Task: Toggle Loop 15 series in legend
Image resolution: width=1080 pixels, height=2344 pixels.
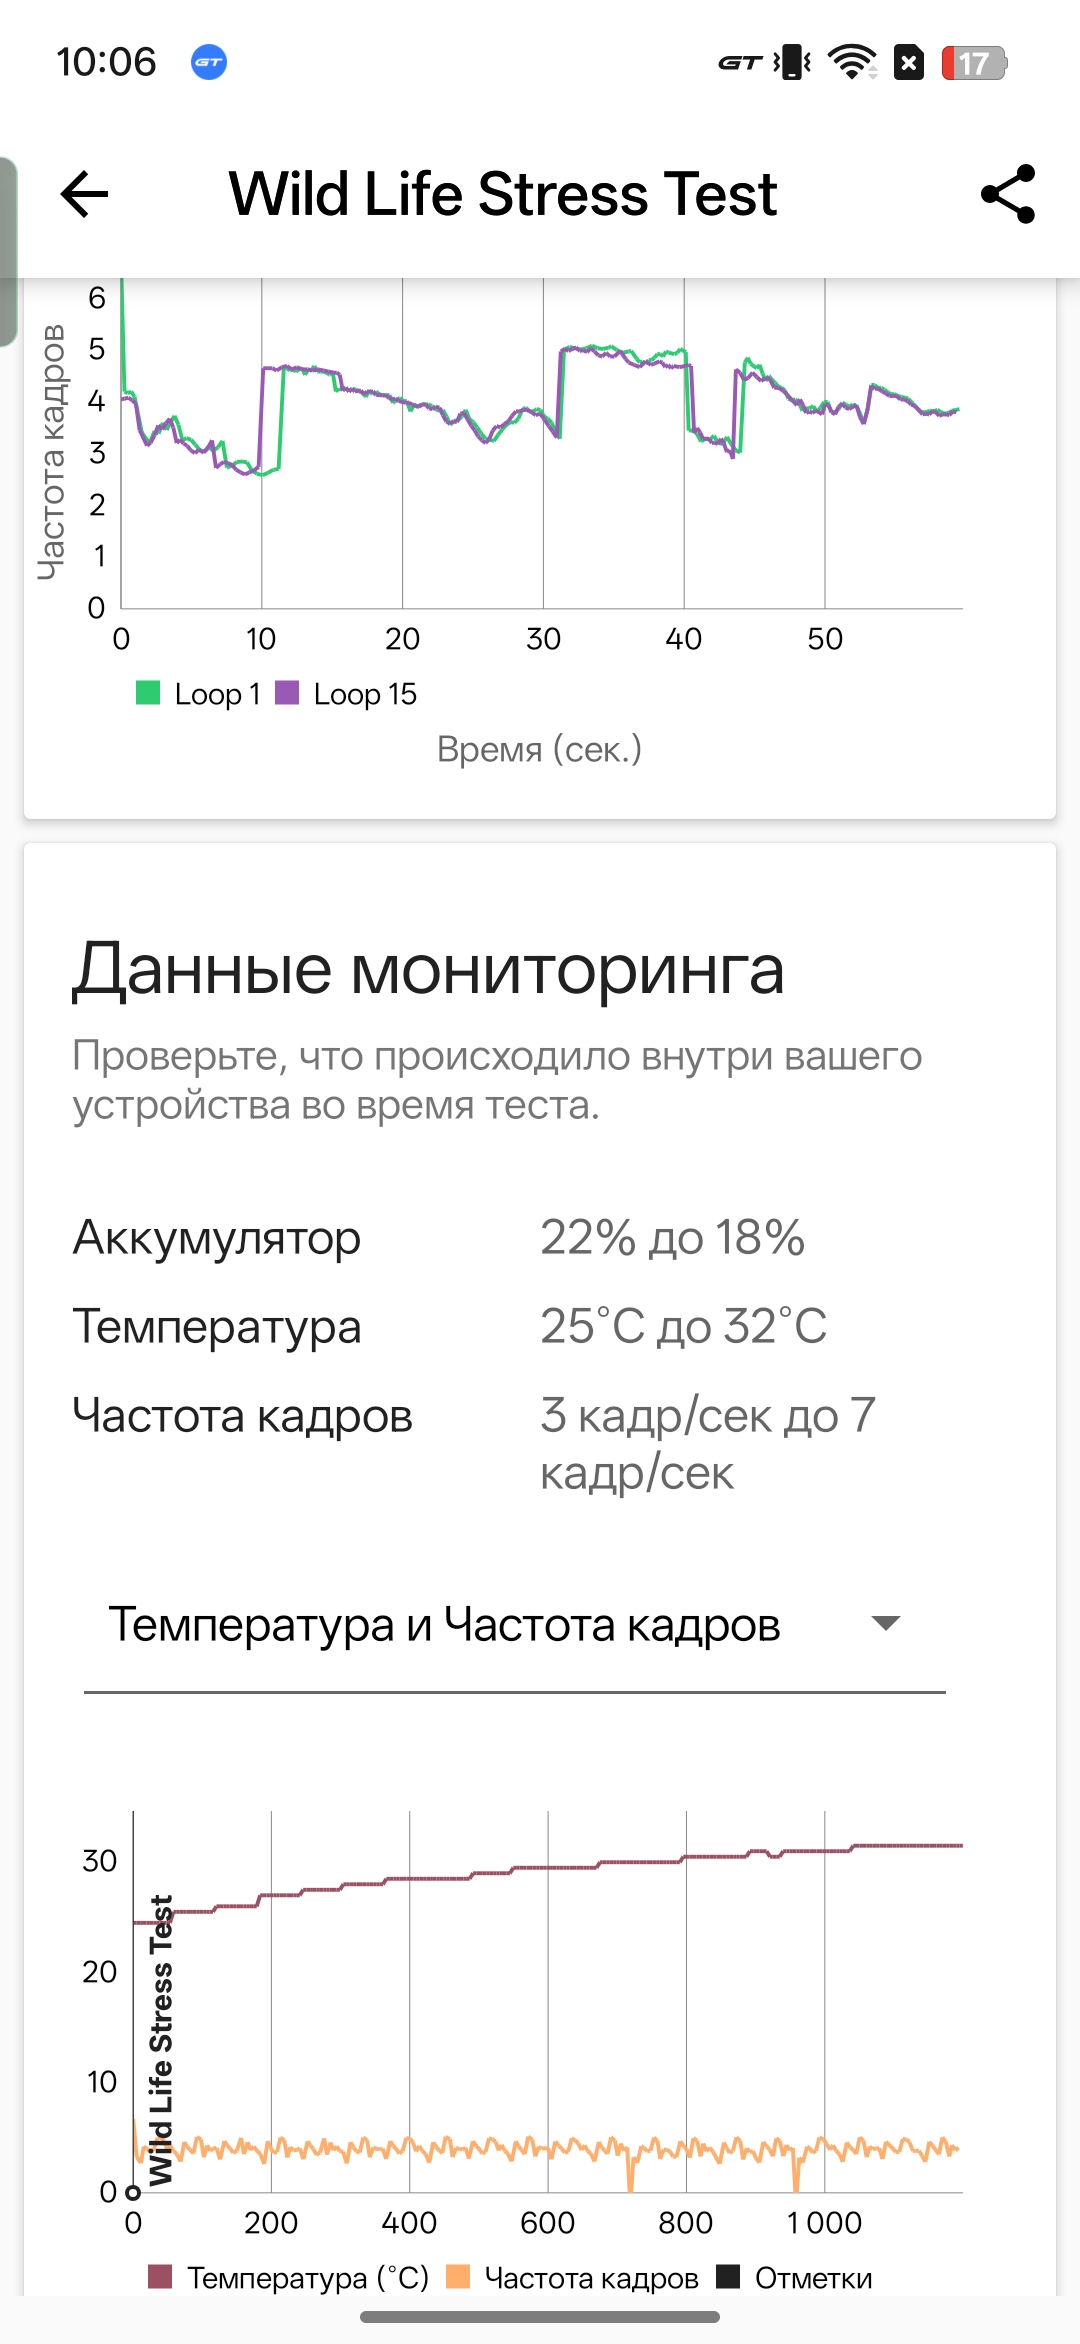Action: click(346, 694)
